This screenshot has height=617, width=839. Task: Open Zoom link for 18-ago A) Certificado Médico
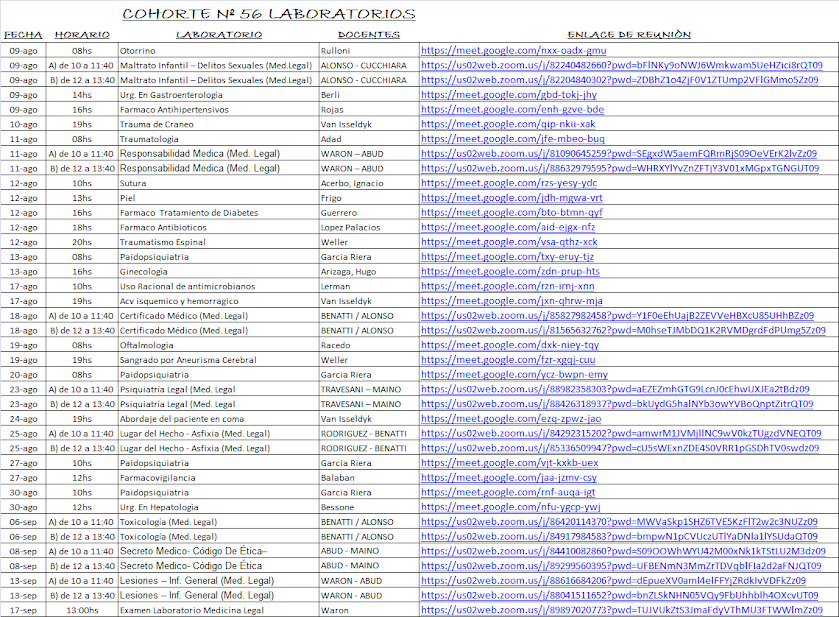tap(617, 316)
